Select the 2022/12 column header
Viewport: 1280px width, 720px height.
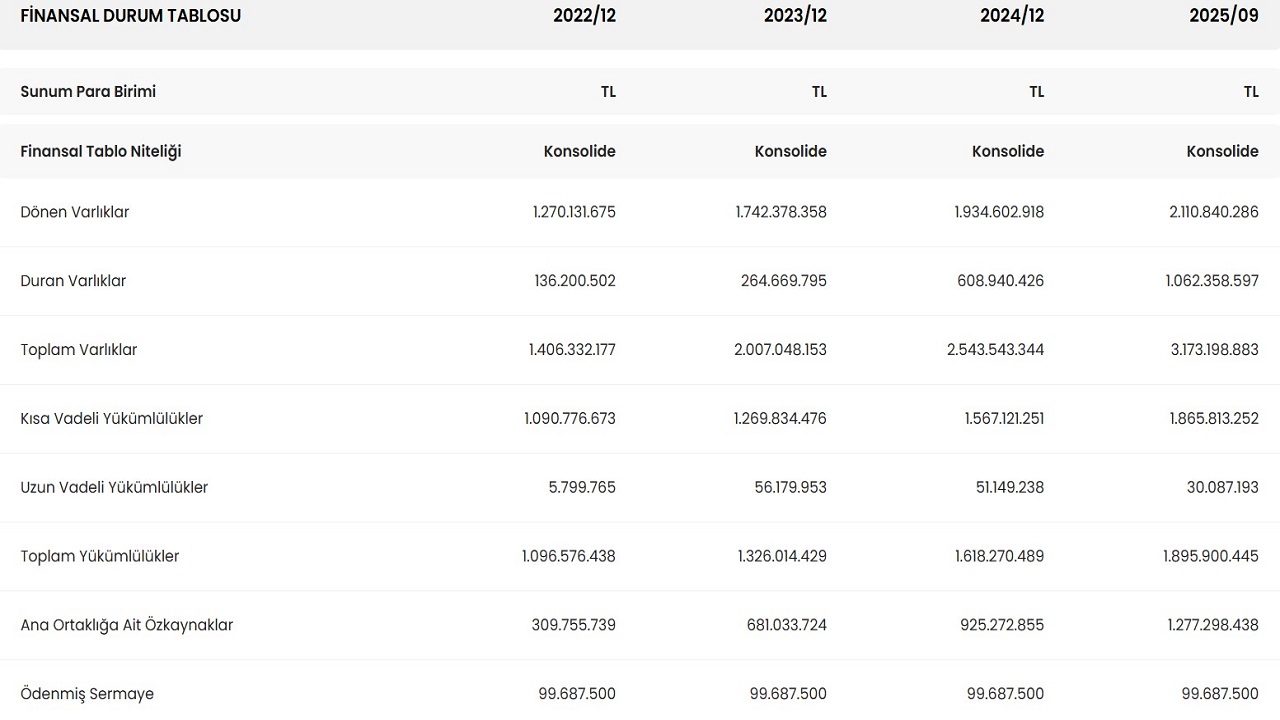click(584, 16)
